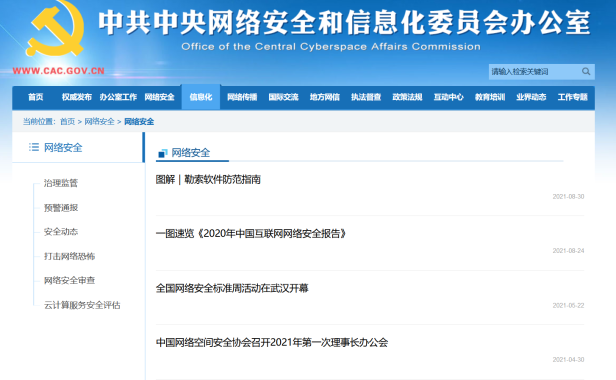Image resolution: width=616 pixels, height=380 pixels.
Task: Click the search magnifier icon
Action: (586, 72)
